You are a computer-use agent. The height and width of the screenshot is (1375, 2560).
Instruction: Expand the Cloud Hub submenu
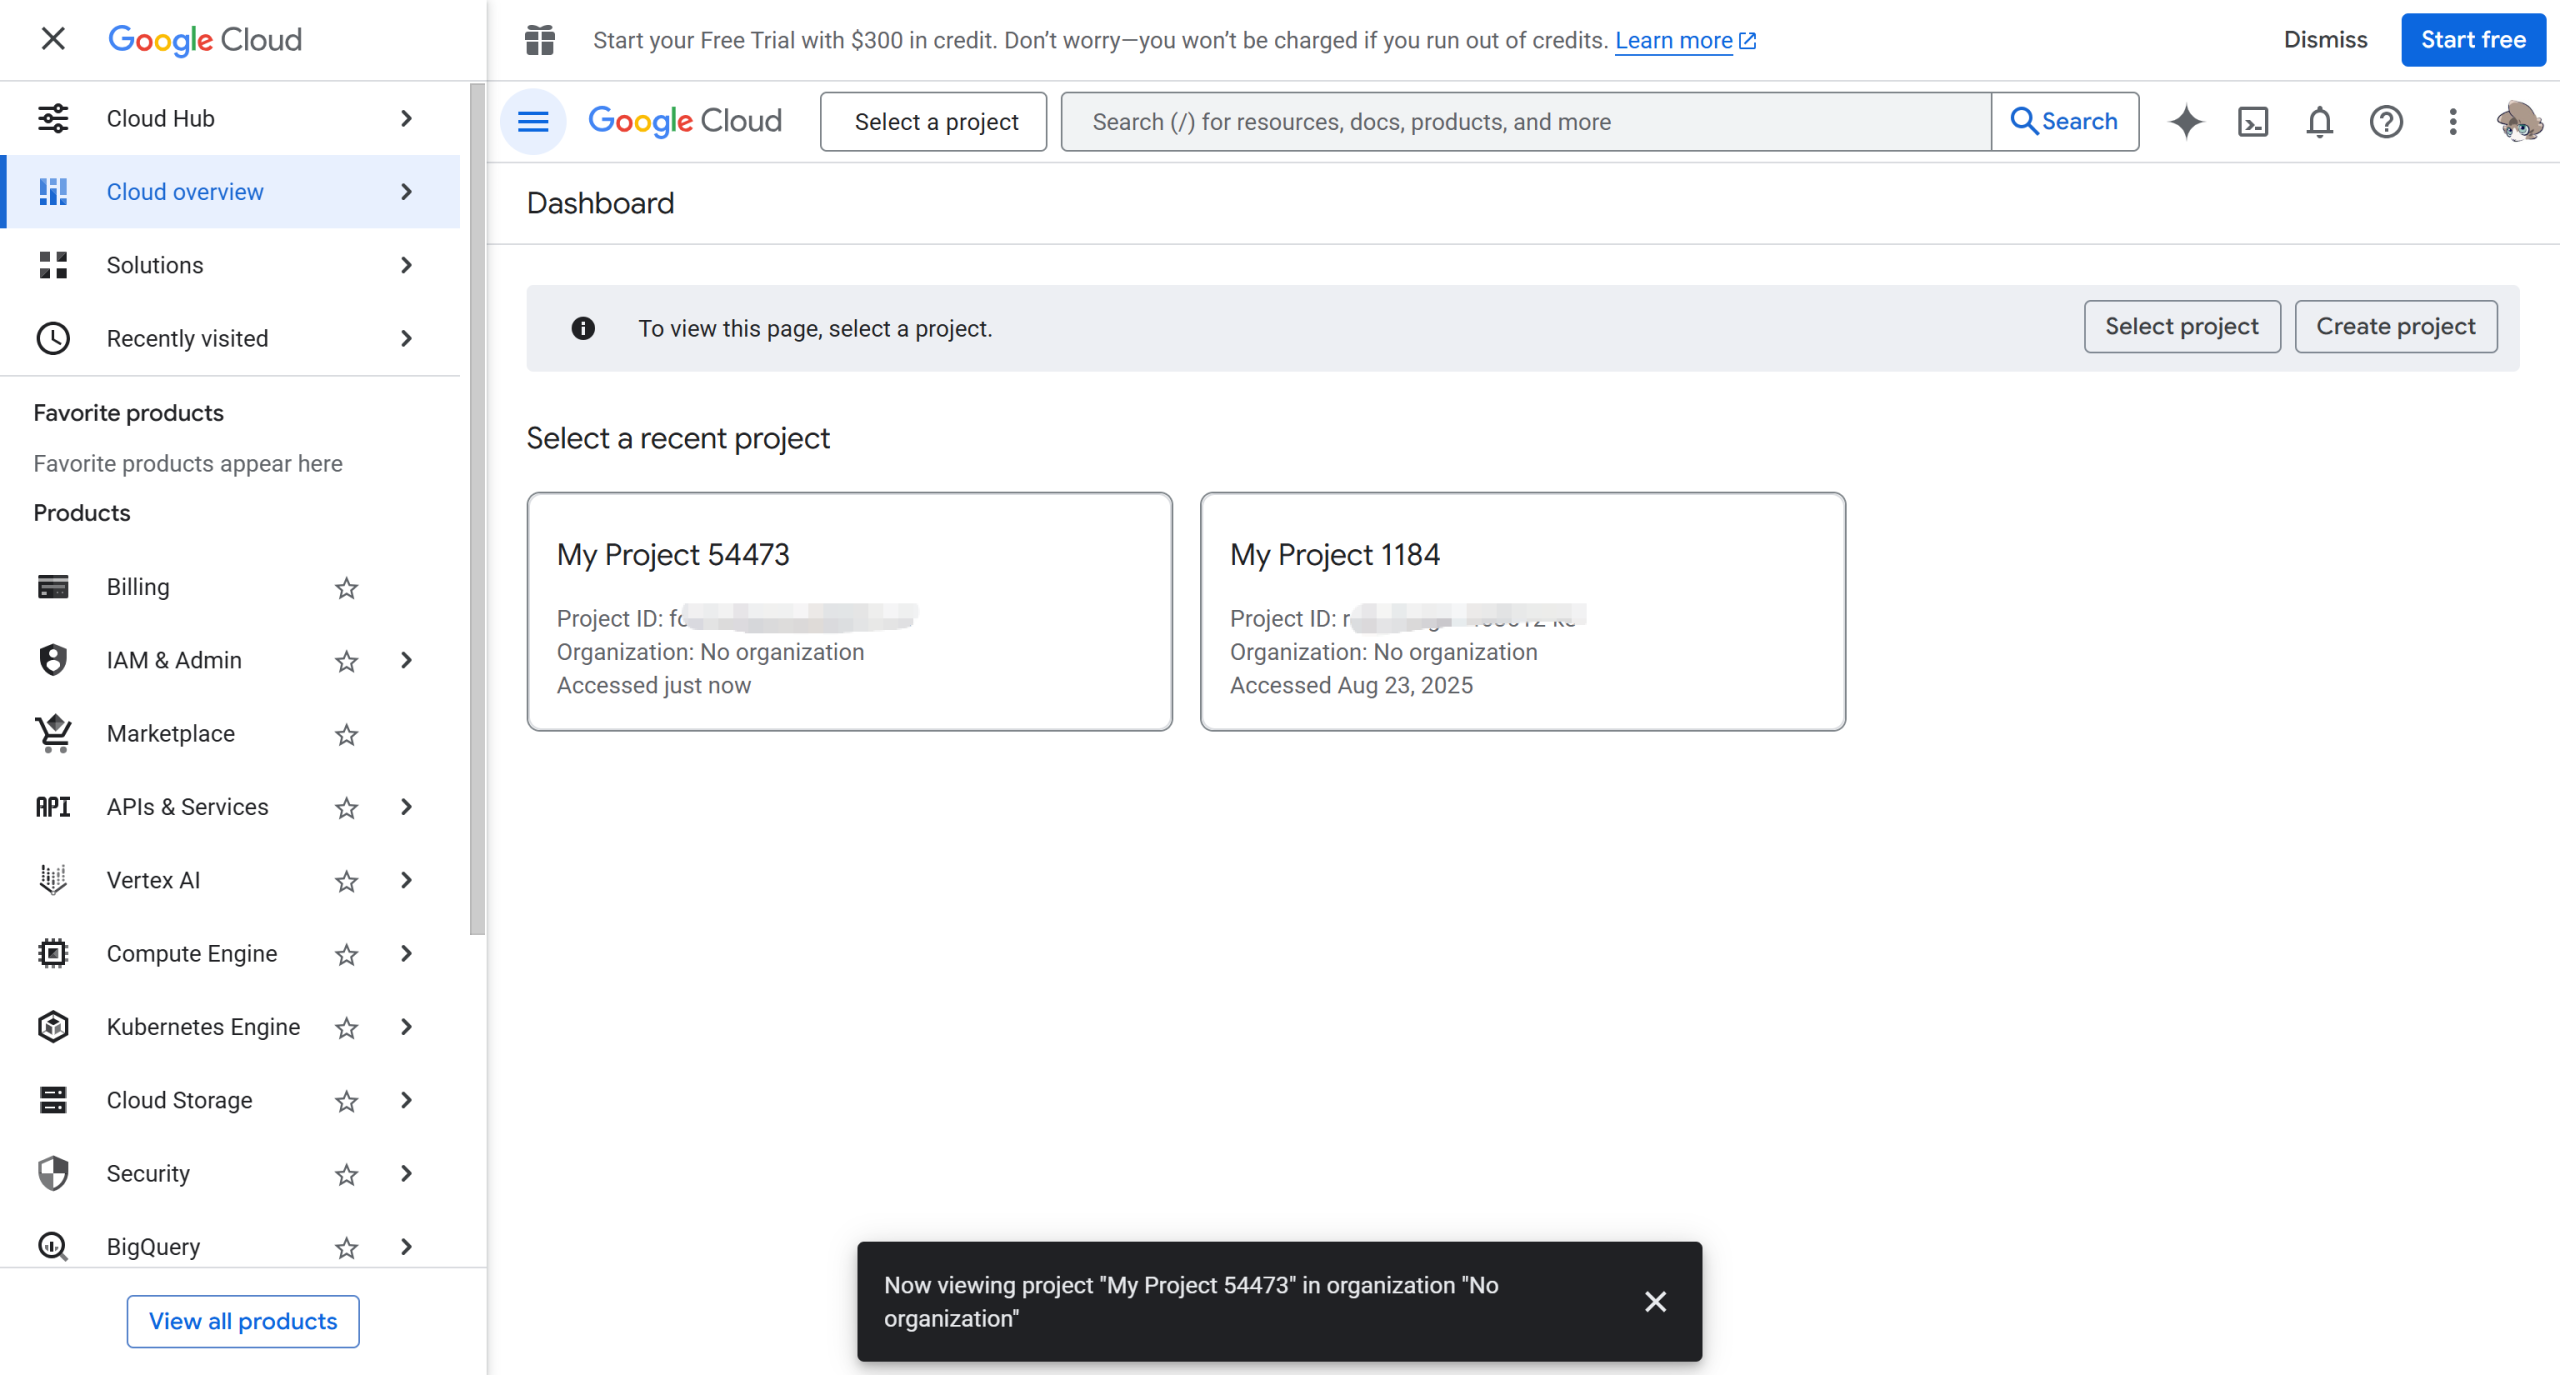[406, 119]
